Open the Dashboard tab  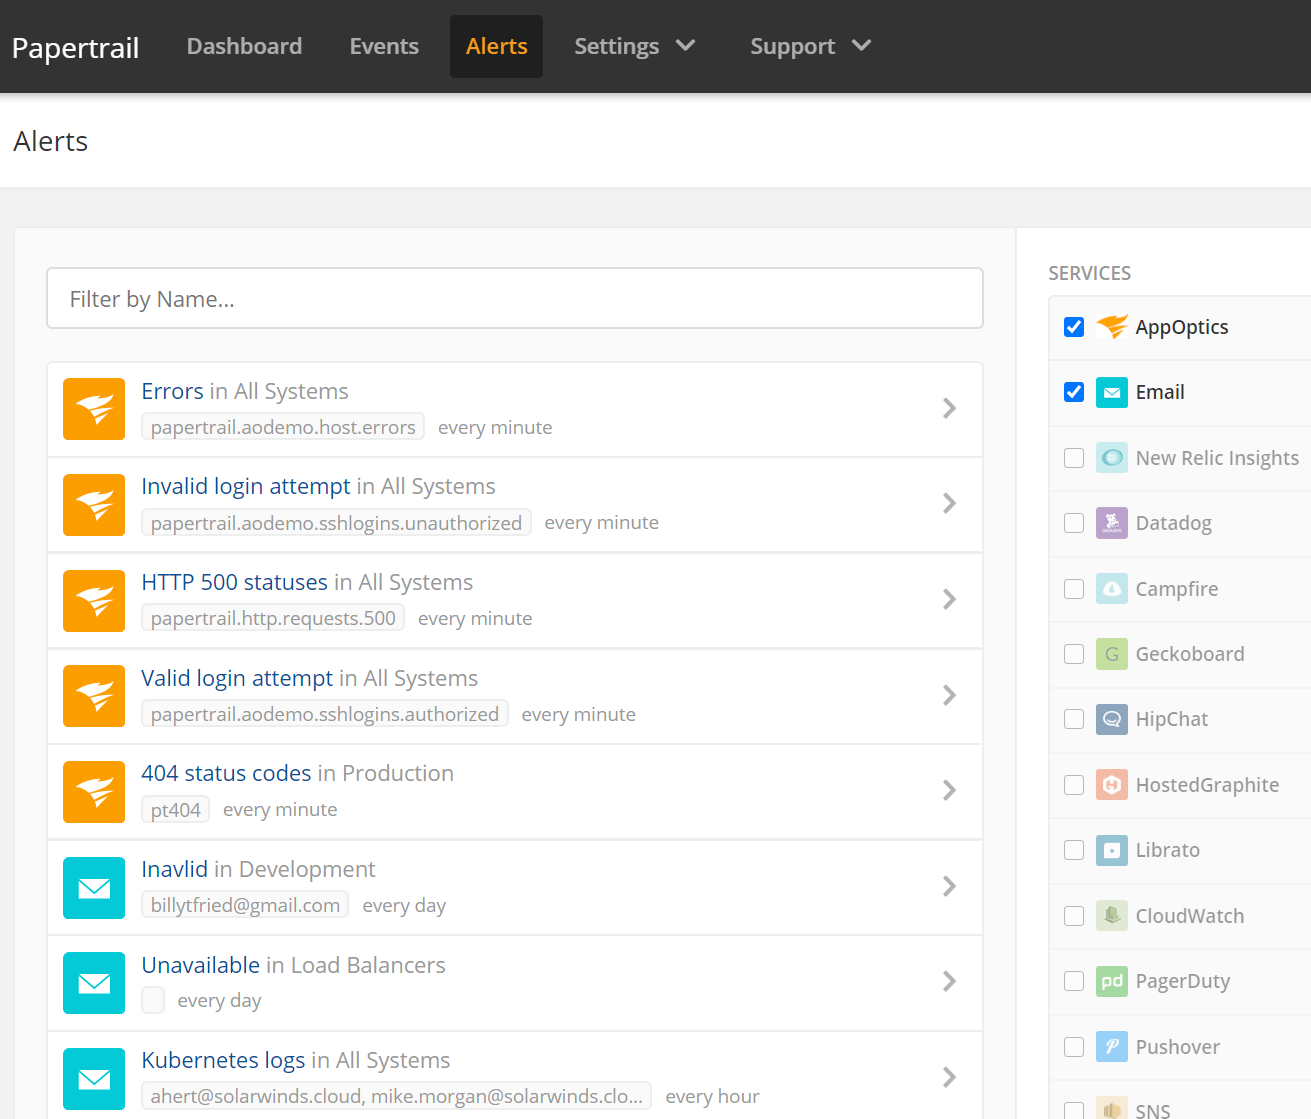(x=244, y=46)
